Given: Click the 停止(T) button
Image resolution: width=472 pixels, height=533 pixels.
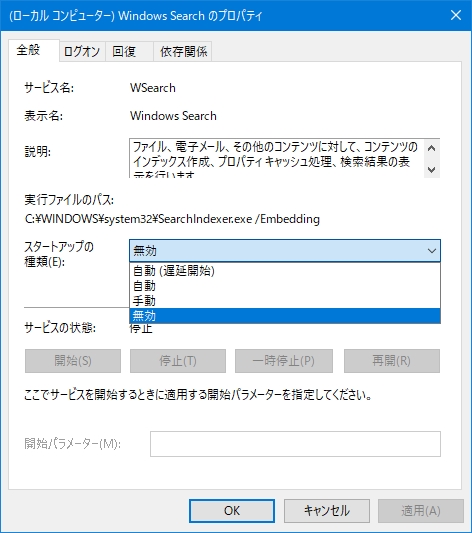Looking at the screenshot, I should [178, 361].
